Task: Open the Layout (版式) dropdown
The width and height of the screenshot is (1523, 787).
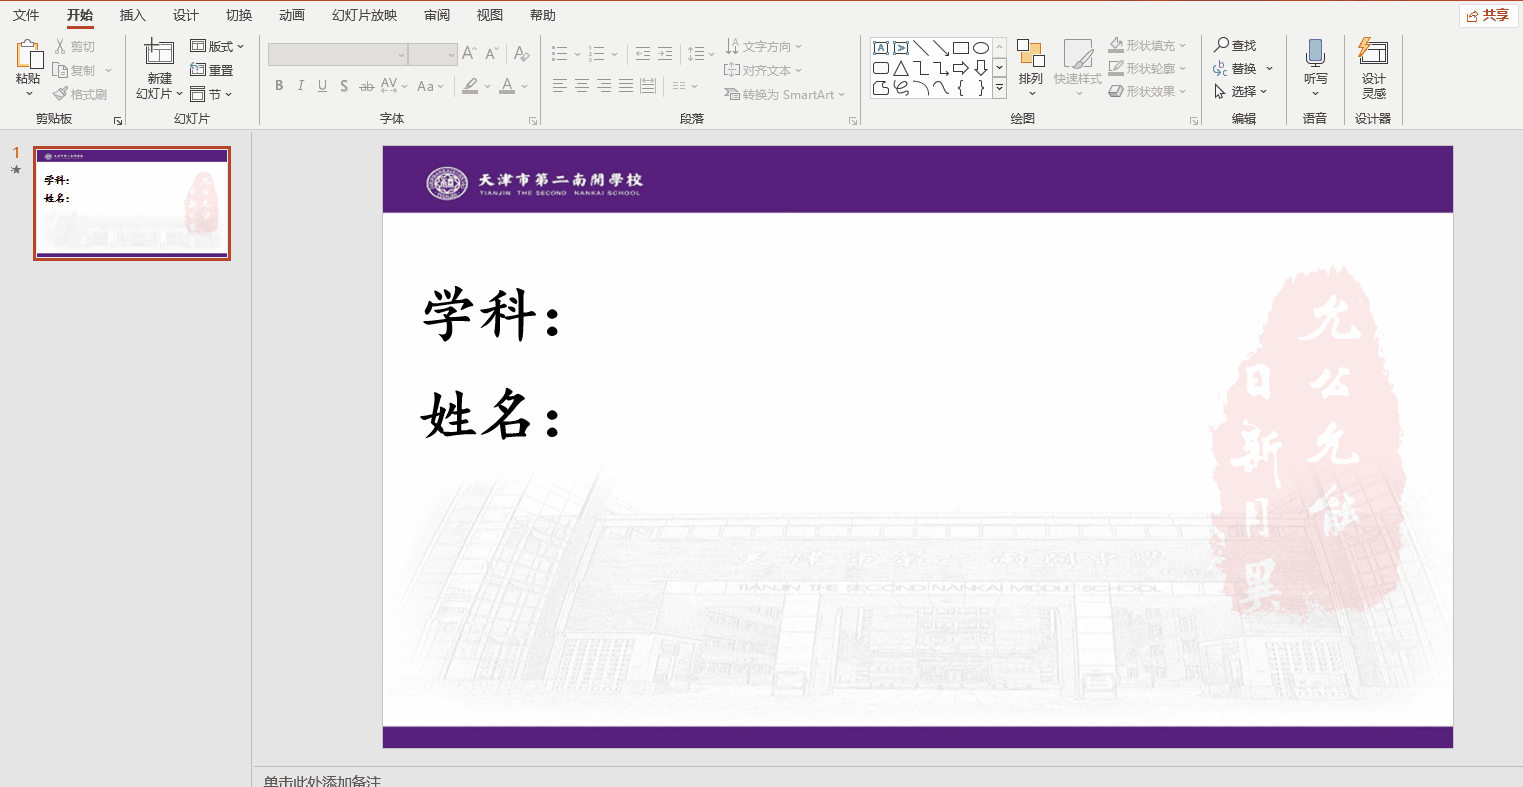Action: [217, 47]
